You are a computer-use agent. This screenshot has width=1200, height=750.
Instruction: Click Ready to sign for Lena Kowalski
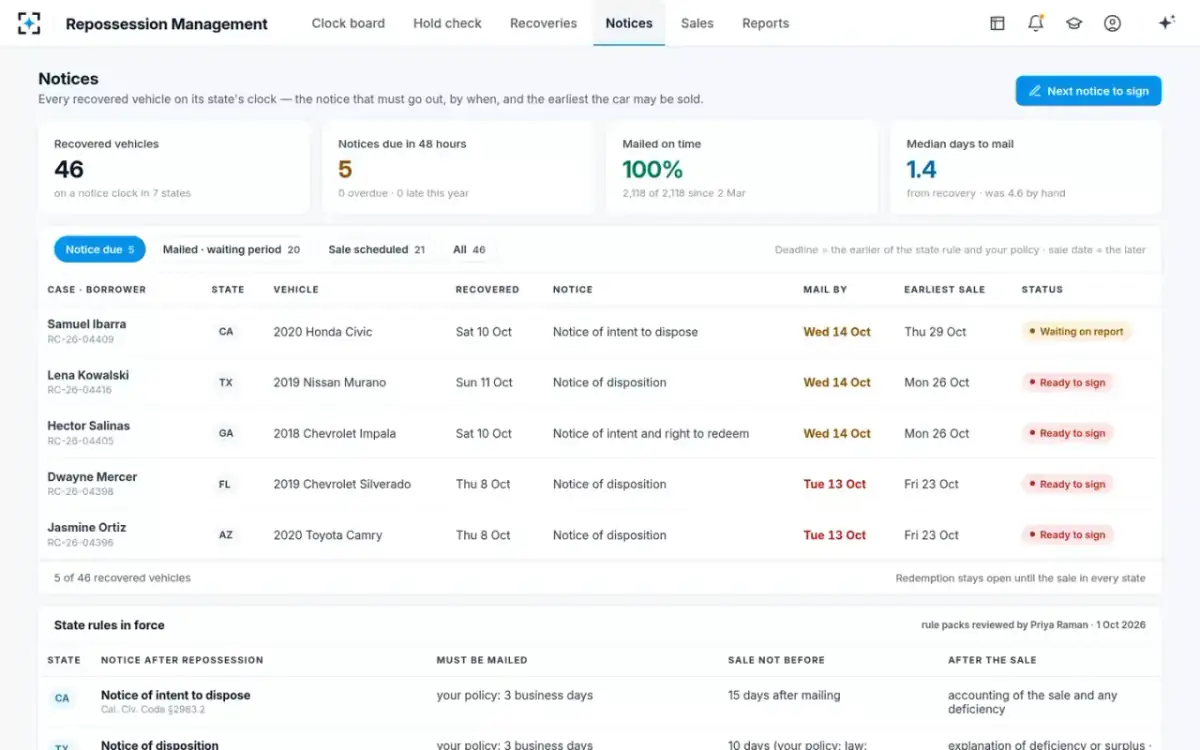point(1067,383)
